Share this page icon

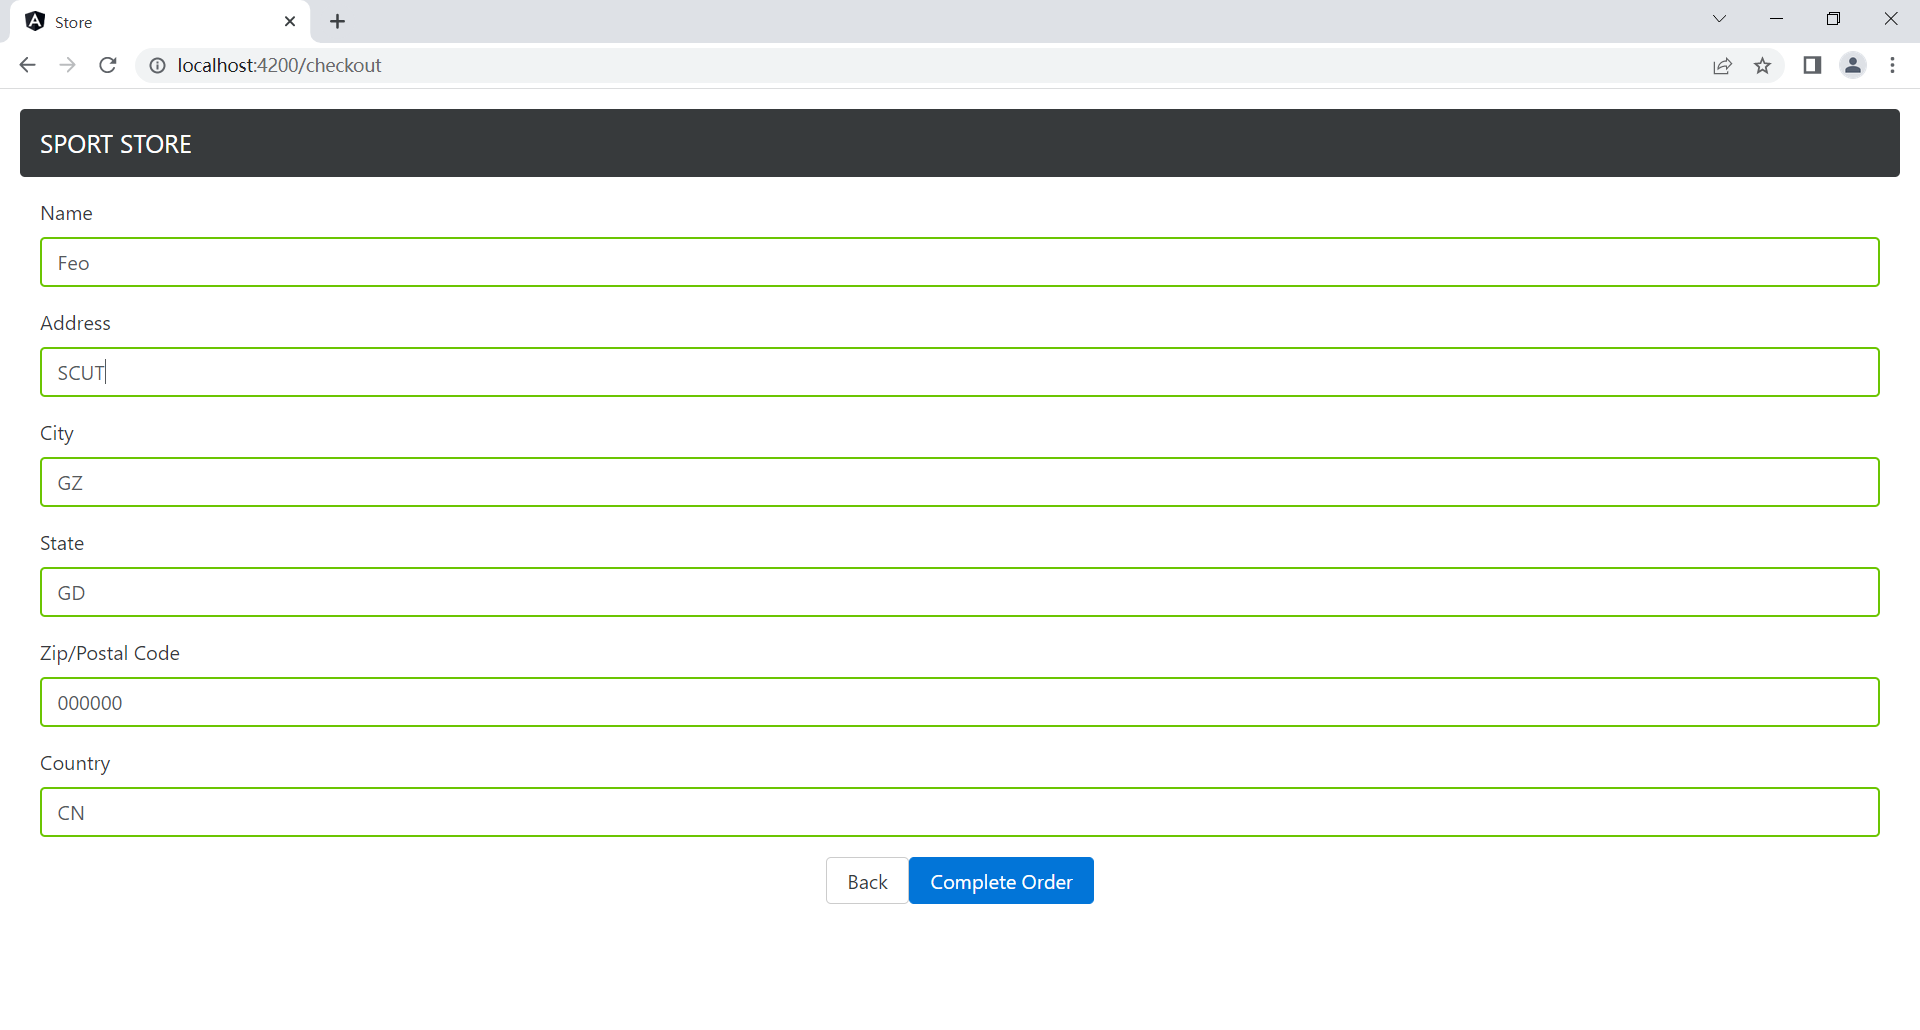(1722, 65)
